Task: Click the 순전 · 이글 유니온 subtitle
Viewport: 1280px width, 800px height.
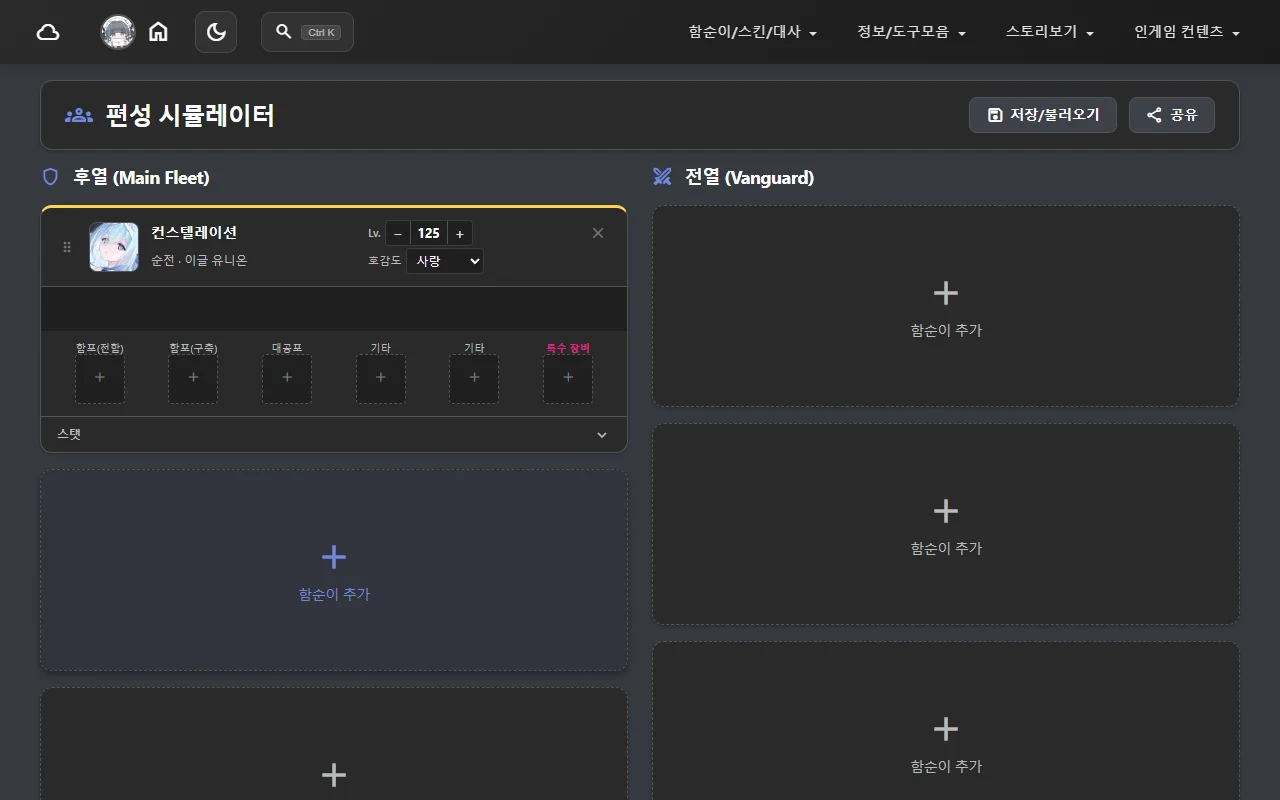Action: point(199,260)
